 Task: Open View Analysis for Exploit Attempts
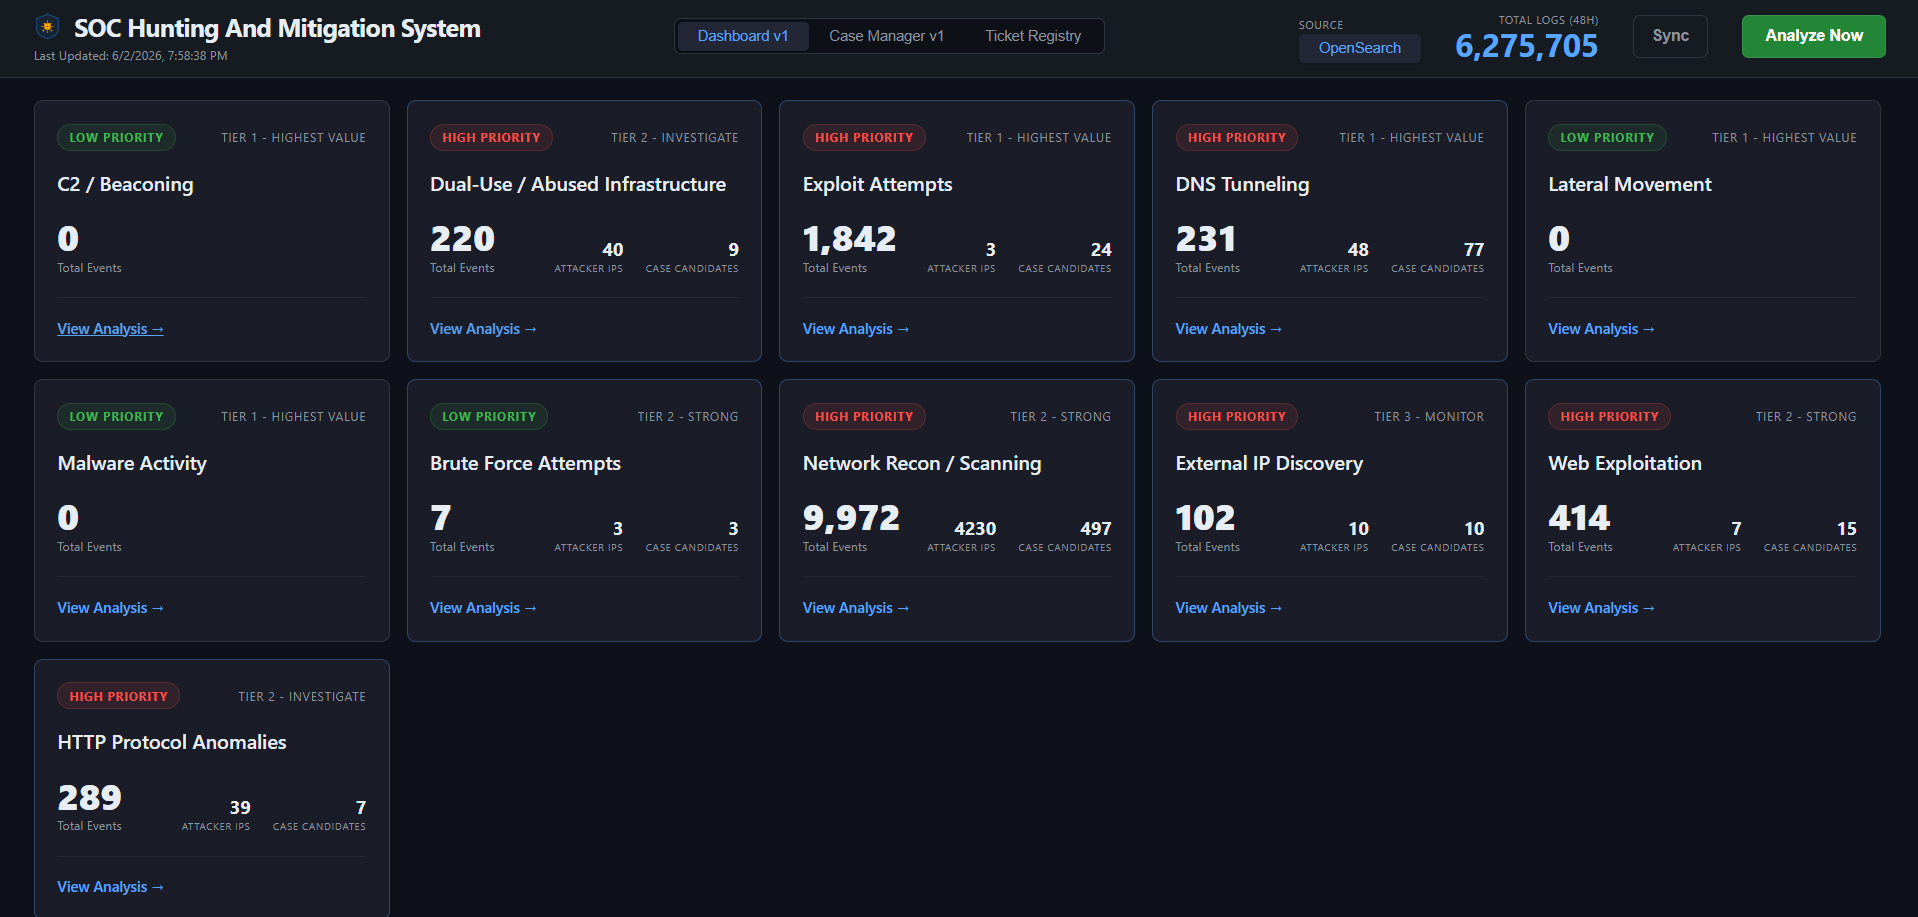(856, 329)
